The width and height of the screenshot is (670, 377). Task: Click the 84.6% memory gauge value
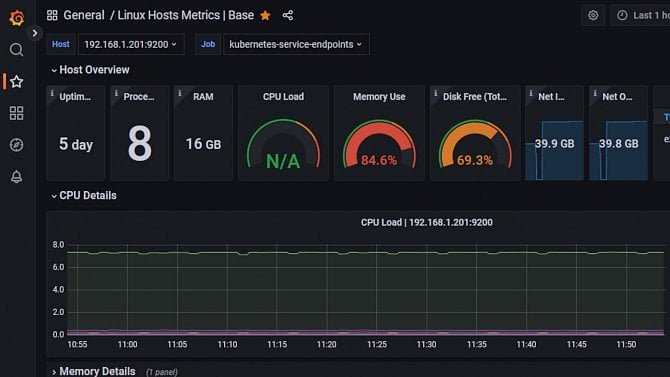pyautogui.click(x=379, y=160)
